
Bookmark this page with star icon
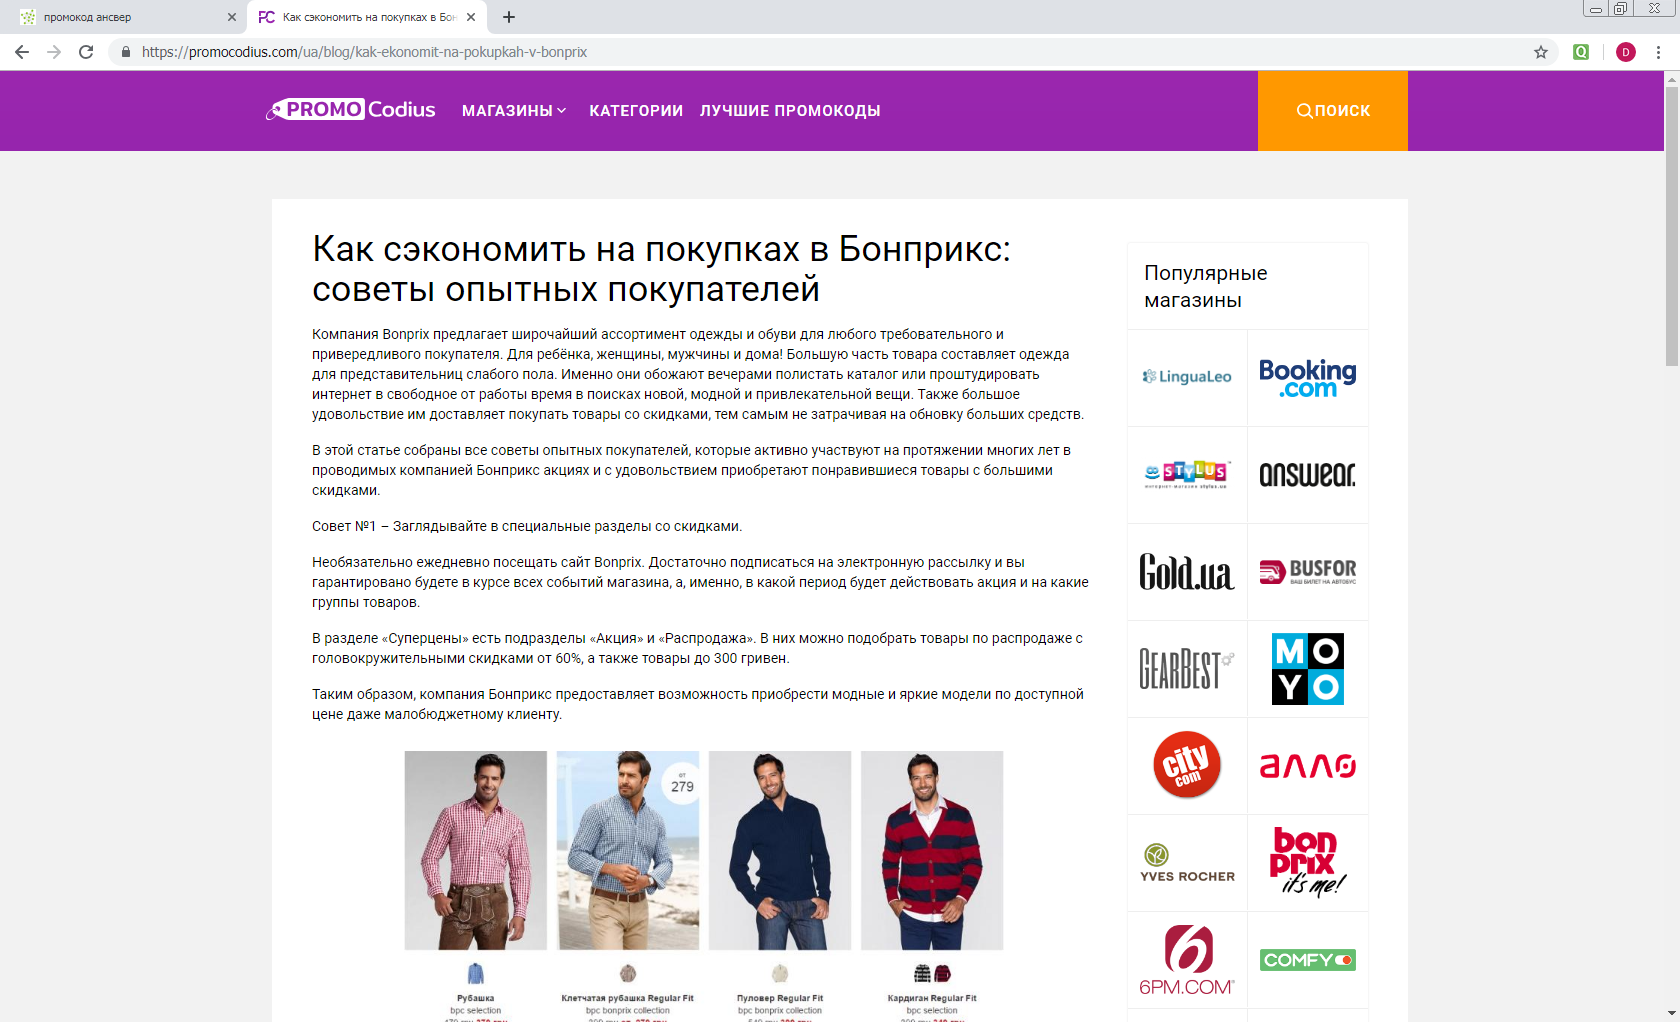tap(1541, 52)
